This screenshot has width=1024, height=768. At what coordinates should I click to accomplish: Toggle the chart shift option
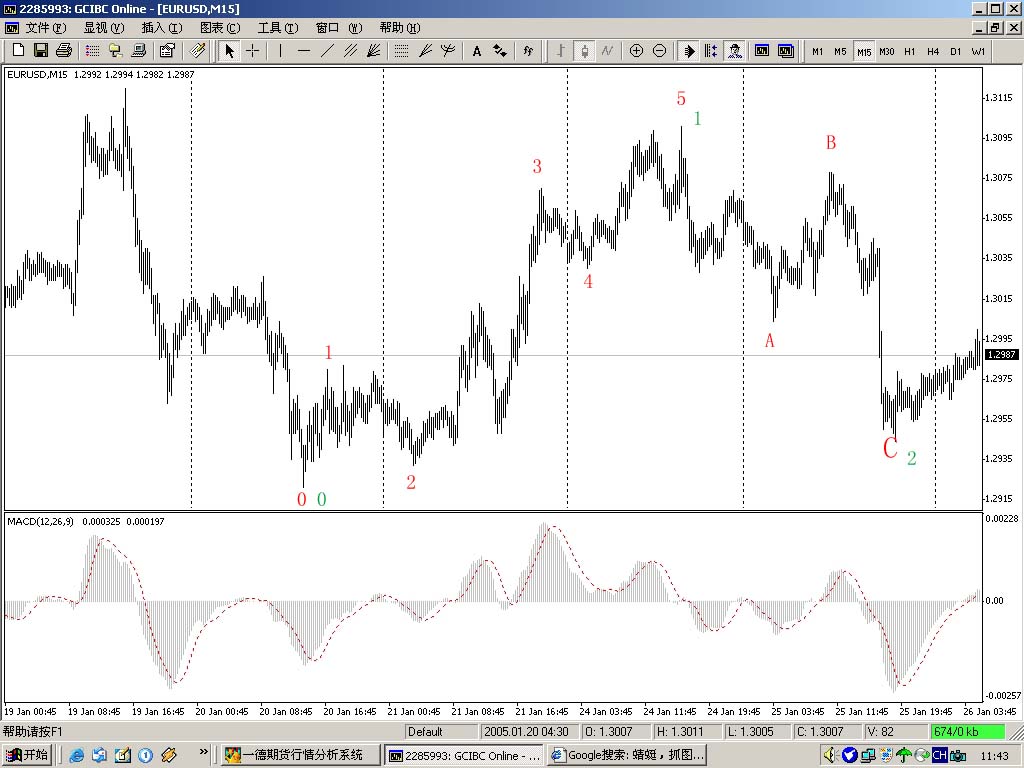tap(711, 51)
